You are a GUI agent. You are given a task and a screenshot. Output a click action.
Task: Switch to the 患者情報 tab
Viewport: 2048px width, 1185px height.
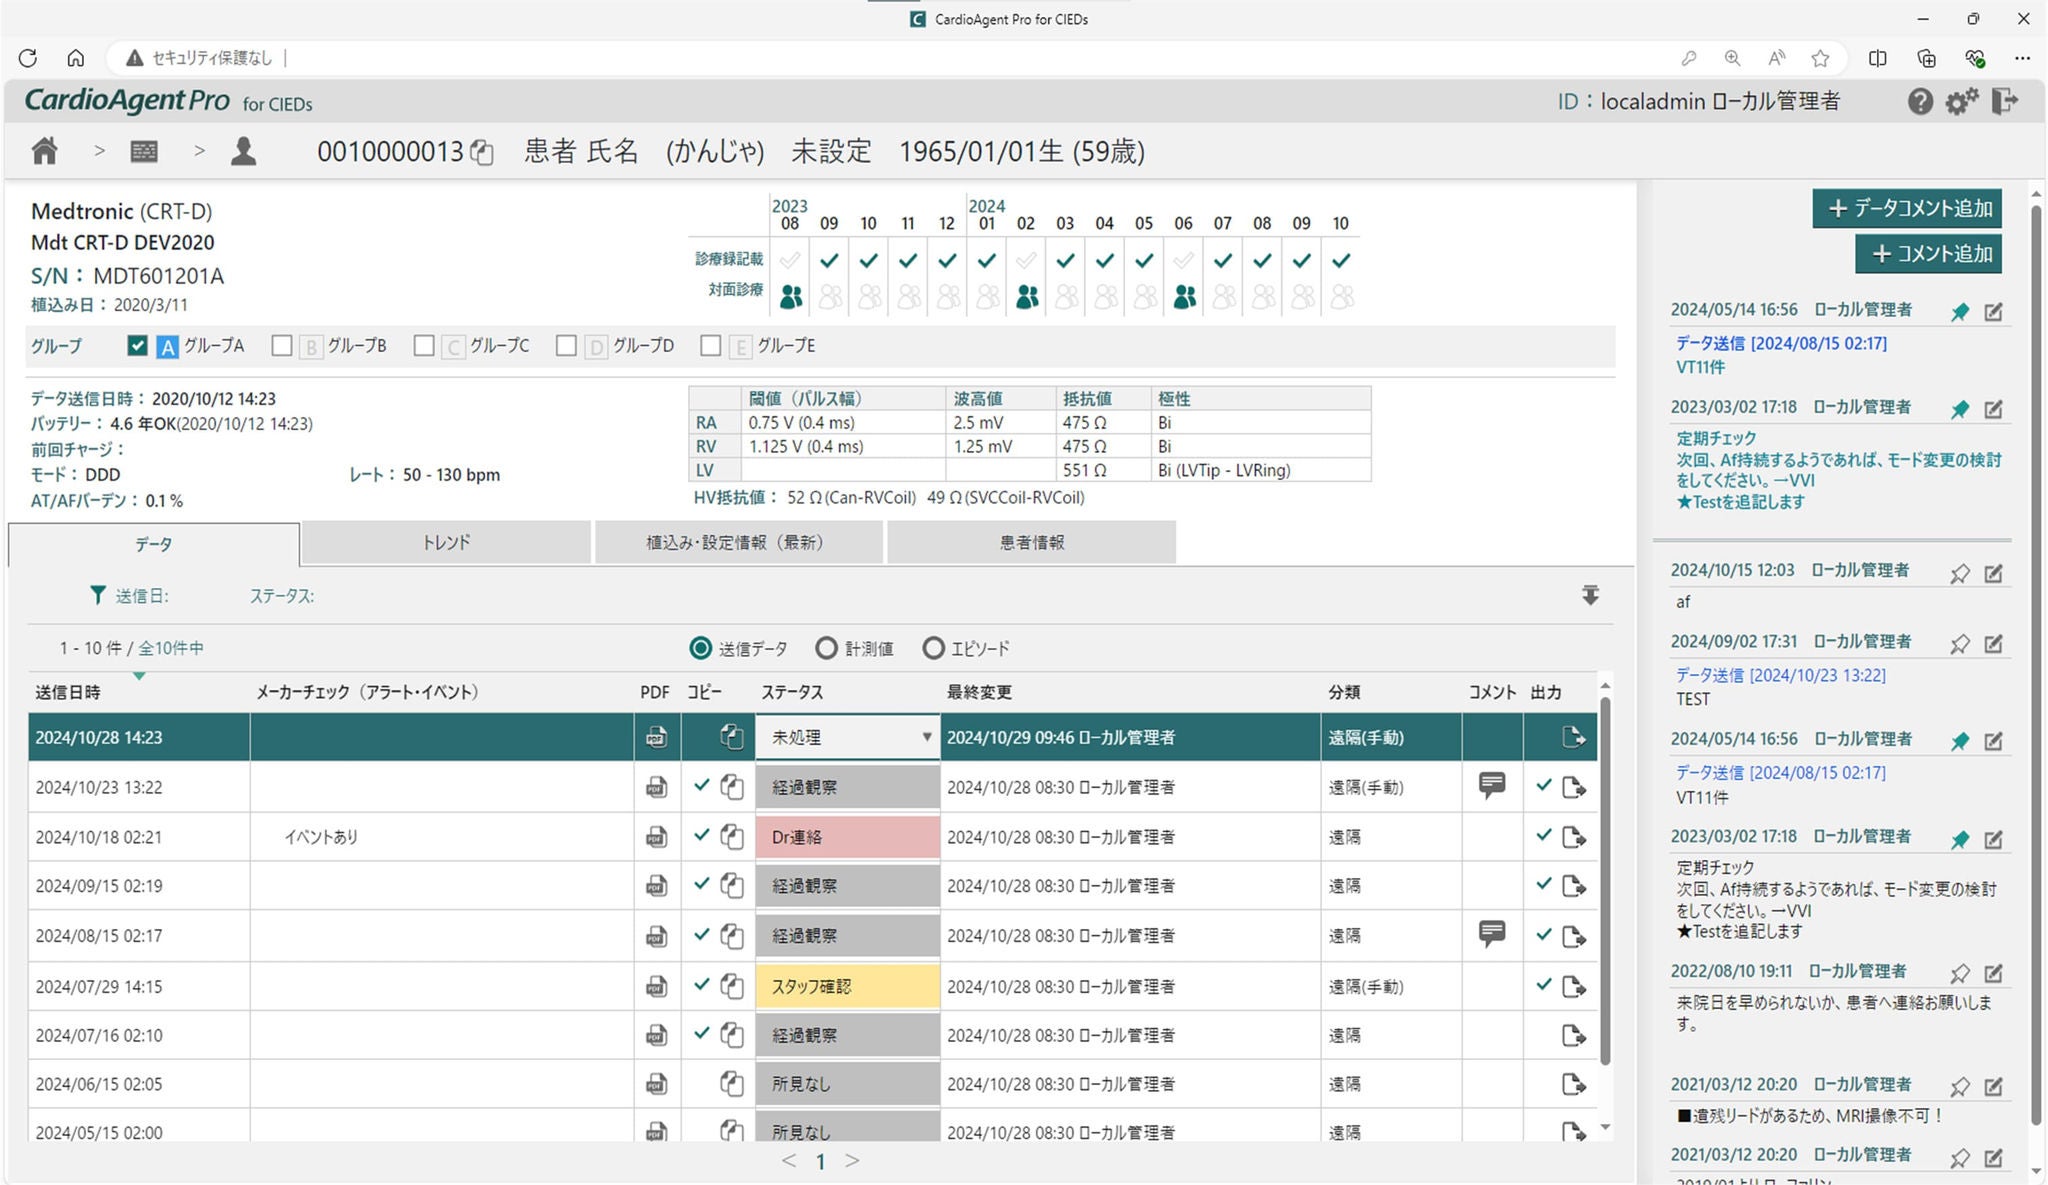click(1031, 542)
